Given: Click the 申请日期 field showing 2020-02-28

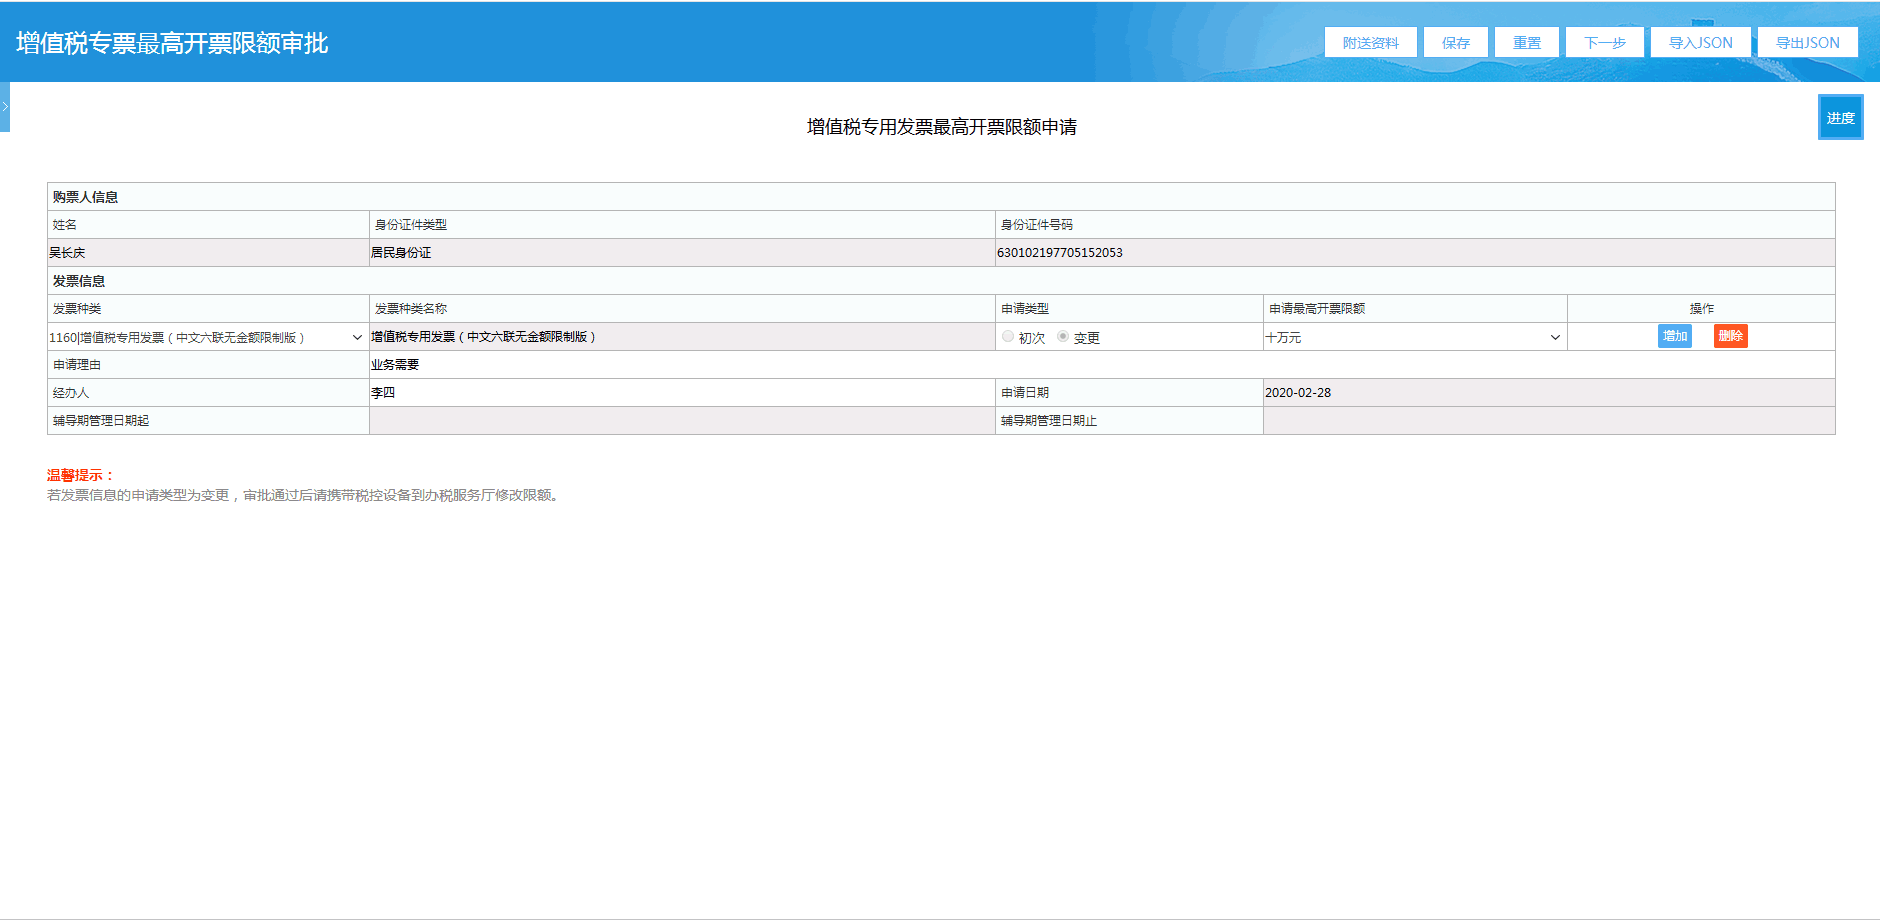Looking at the screenshot, I should click(x=1548, y=393).
